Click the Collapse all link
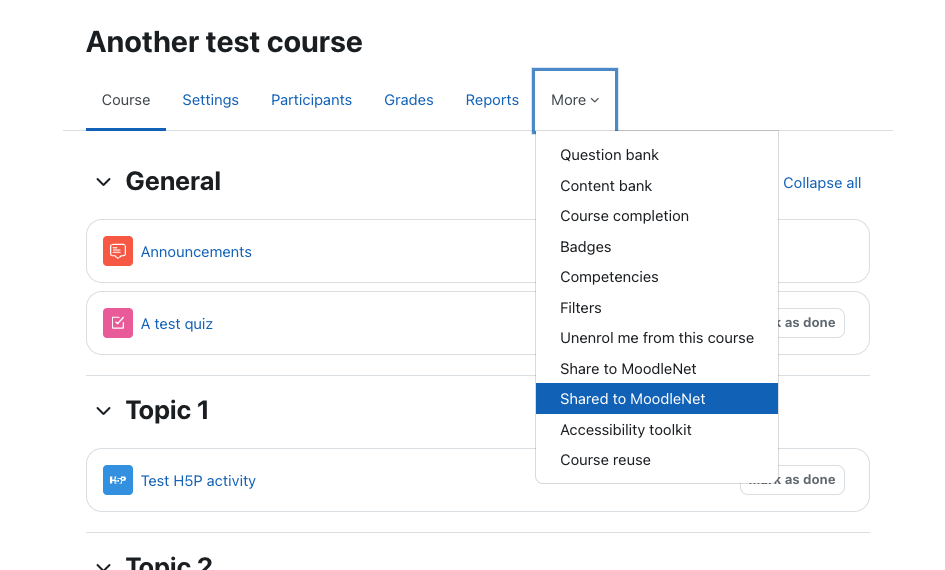The height and width of the screenshot is (570, 945). coord(821,183)
